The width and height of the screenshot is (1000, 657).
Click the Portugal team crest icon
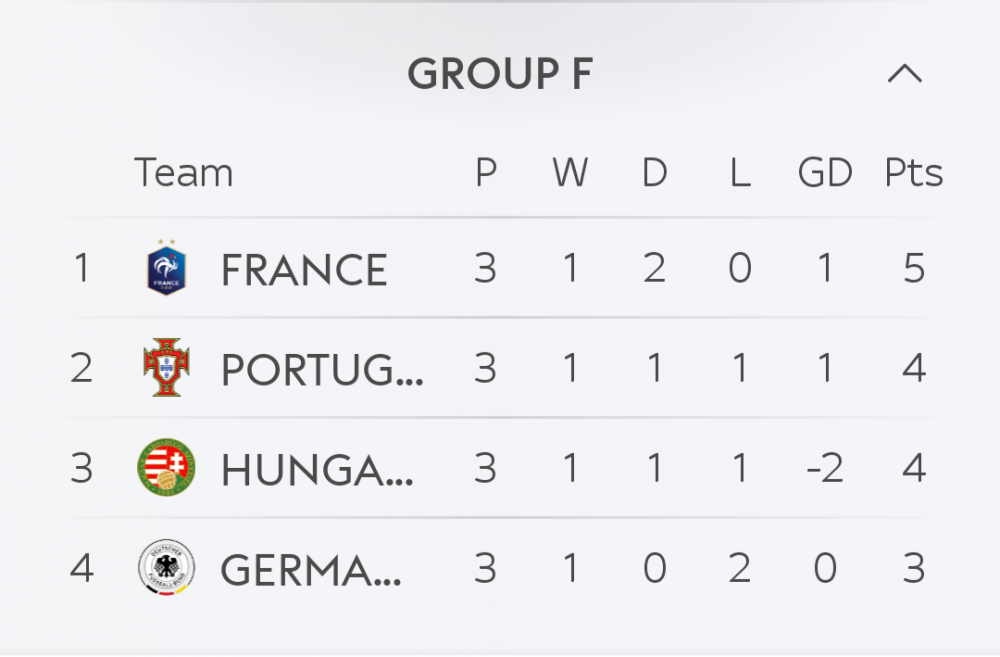click(x=166, y=368)
